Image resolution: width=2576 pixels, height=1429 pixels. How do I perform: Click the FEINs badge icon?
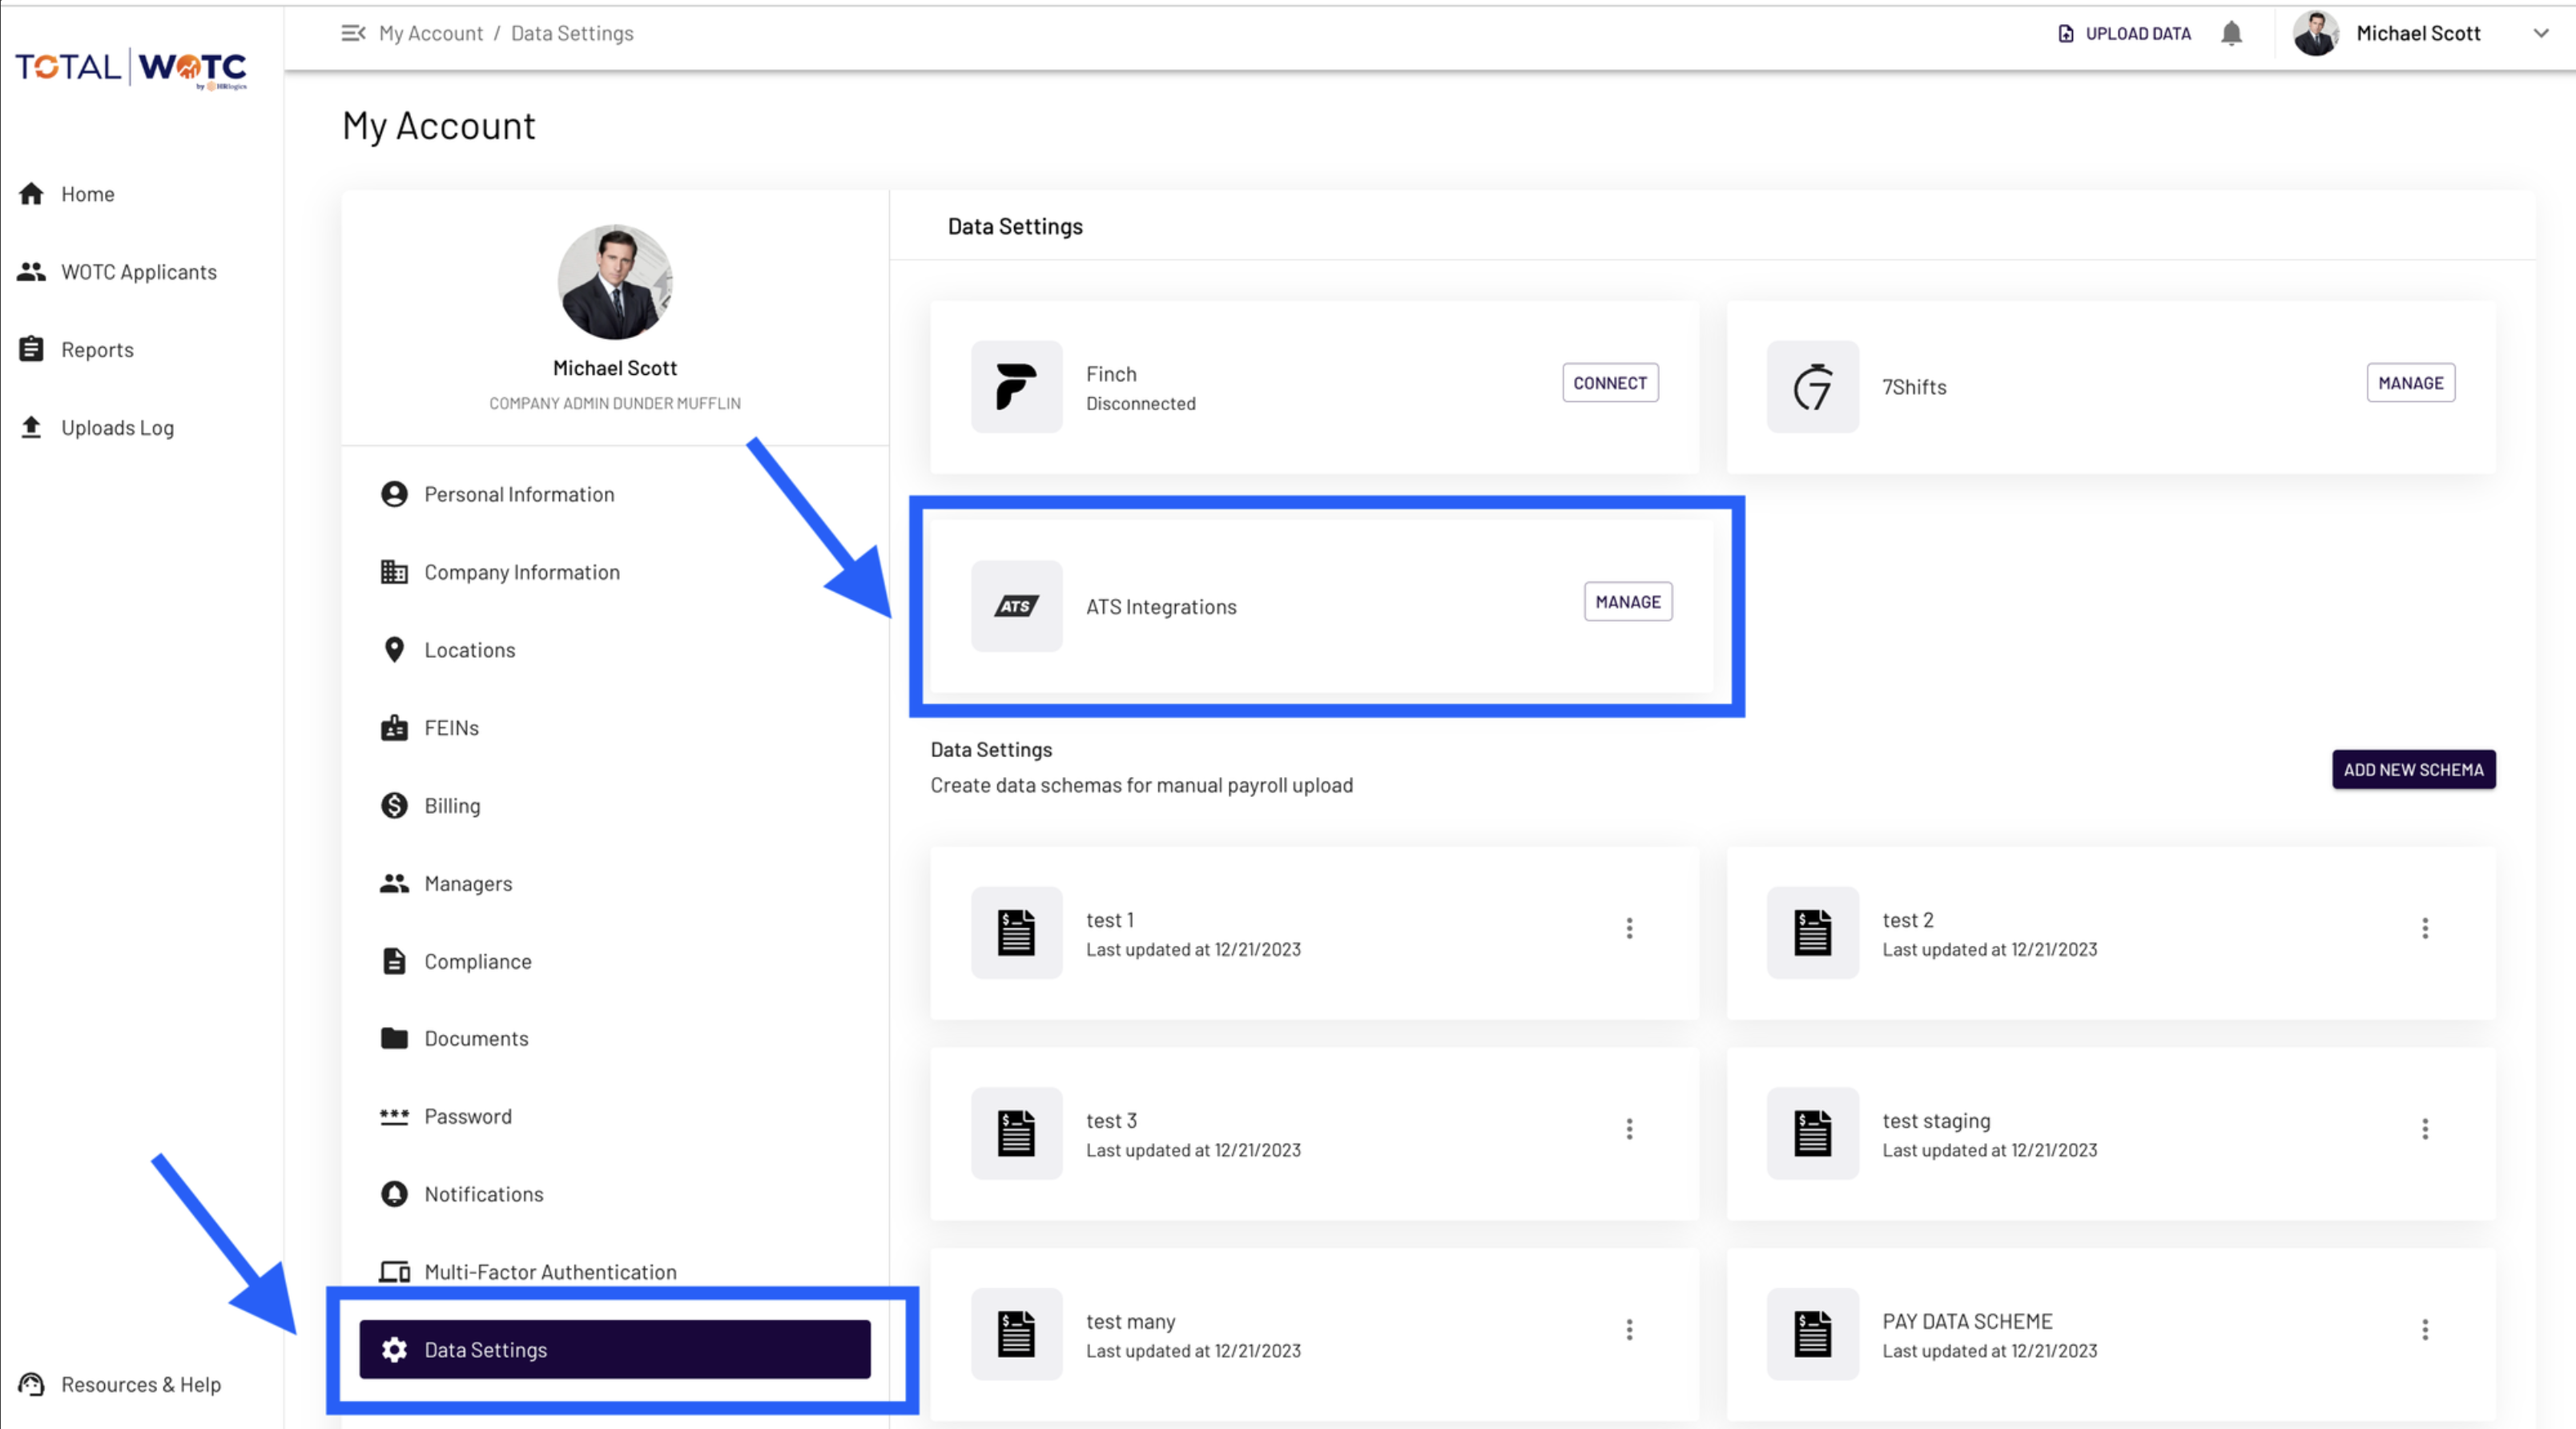point(394,728)
